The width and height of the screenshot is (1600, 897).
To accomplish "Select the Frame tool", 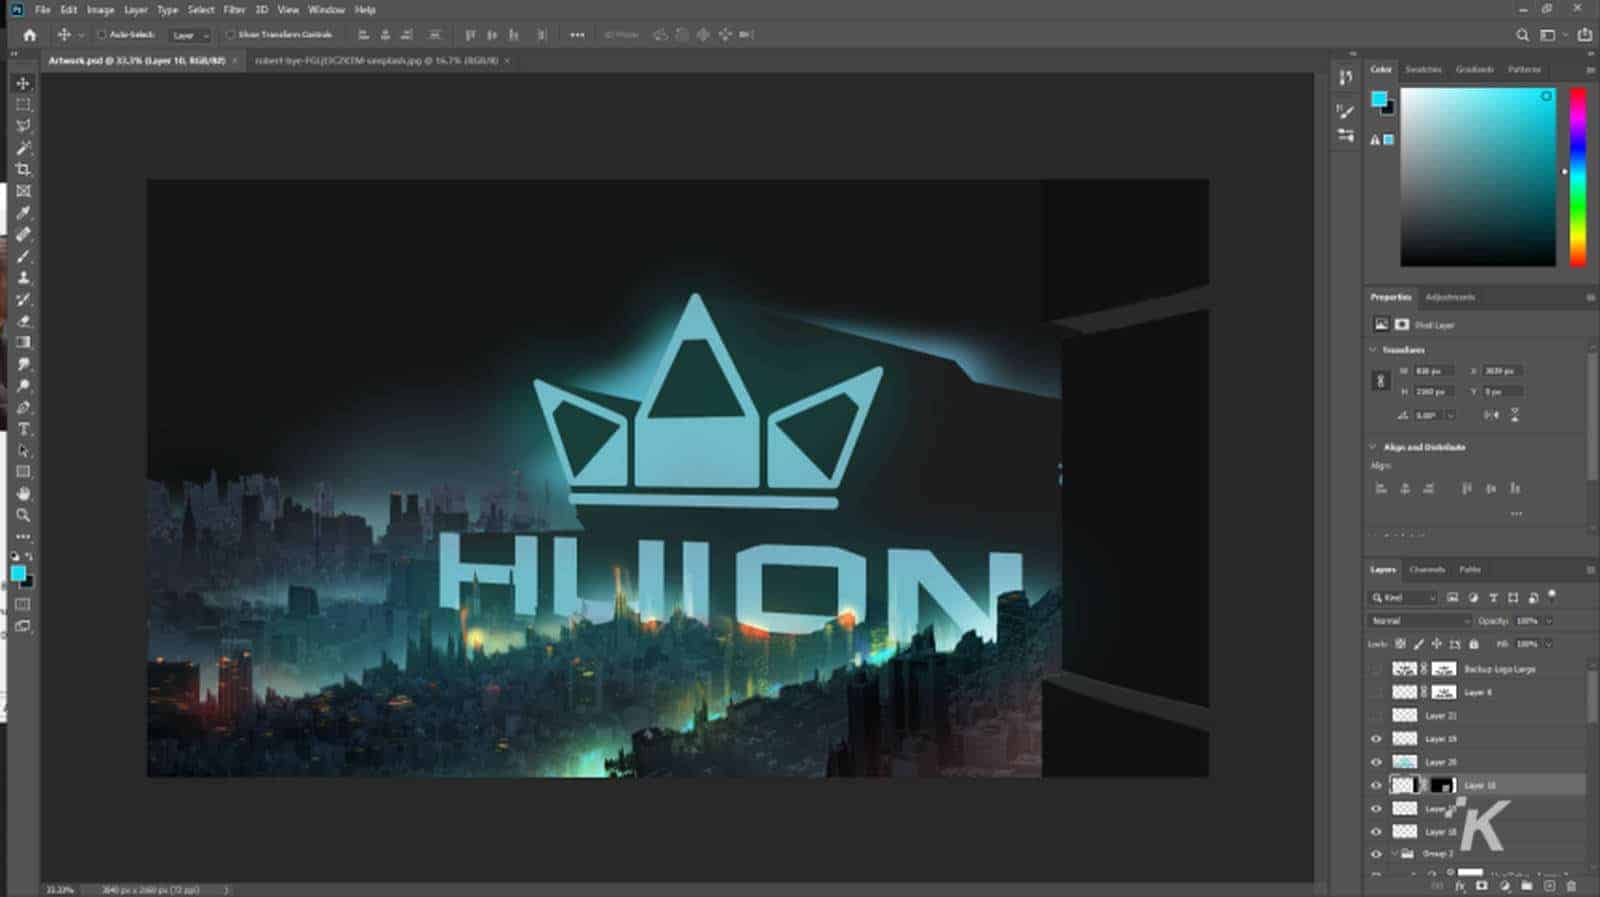I will coord(23,190).
